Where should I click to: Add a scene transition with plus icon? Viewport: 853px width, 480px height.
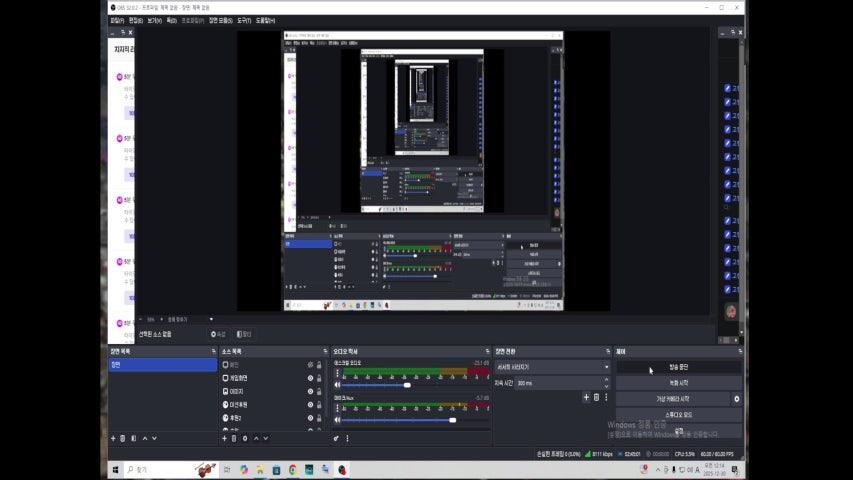586,397
